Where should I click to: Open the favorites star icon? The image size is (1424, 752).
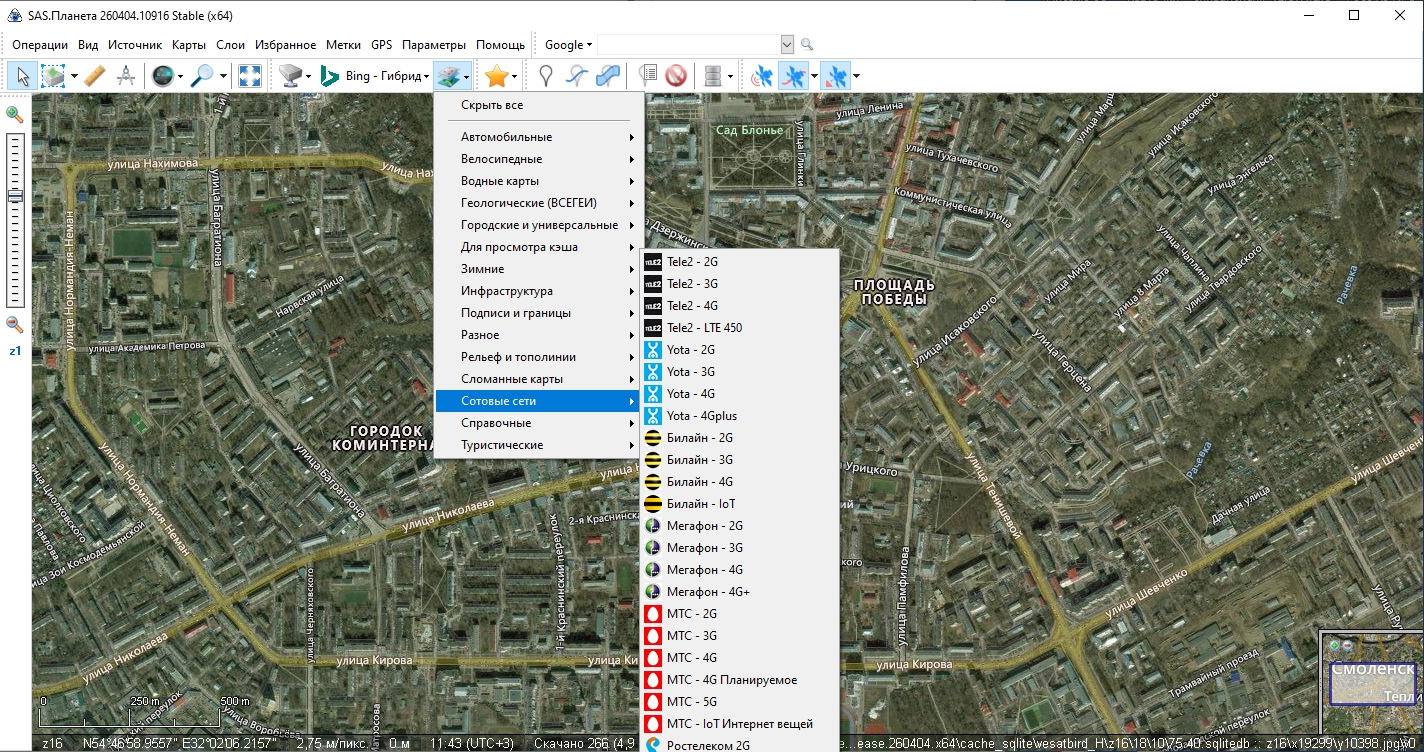click(x=496, y=76)
